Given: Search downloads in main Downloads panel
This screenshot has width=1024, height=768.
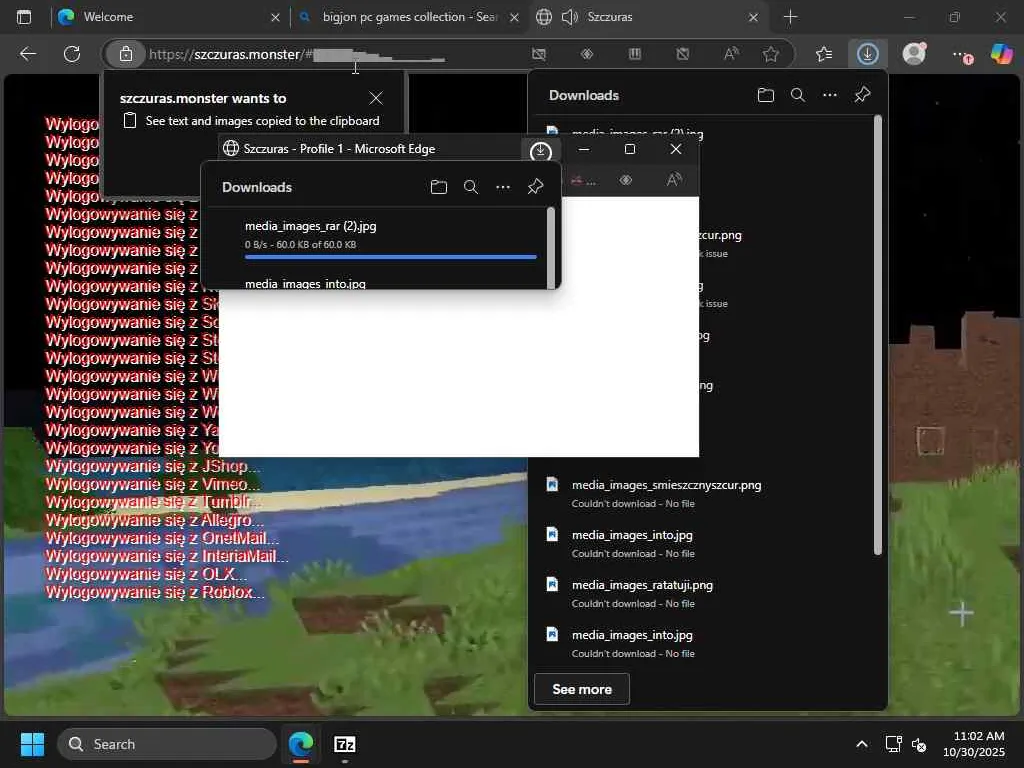Looking at the screenshot, I should pos(797,95).
